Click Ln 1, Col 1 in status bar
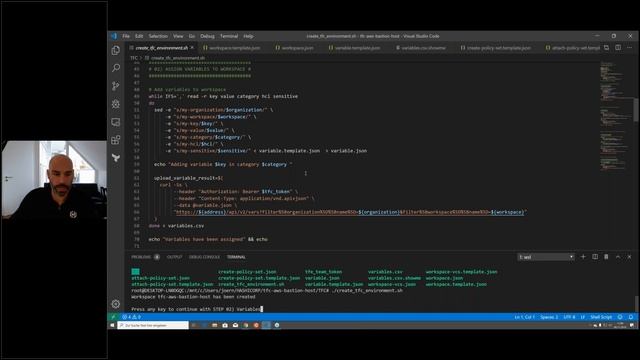The height and width of the screenshot is (360, 640). click(x=524, y=317)
